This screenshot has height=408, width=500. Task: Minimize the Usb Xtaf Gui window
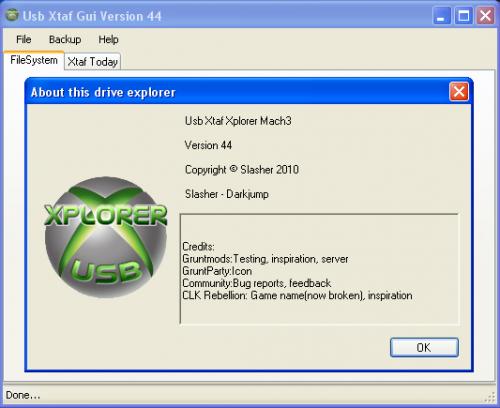[x=441, y=15]
